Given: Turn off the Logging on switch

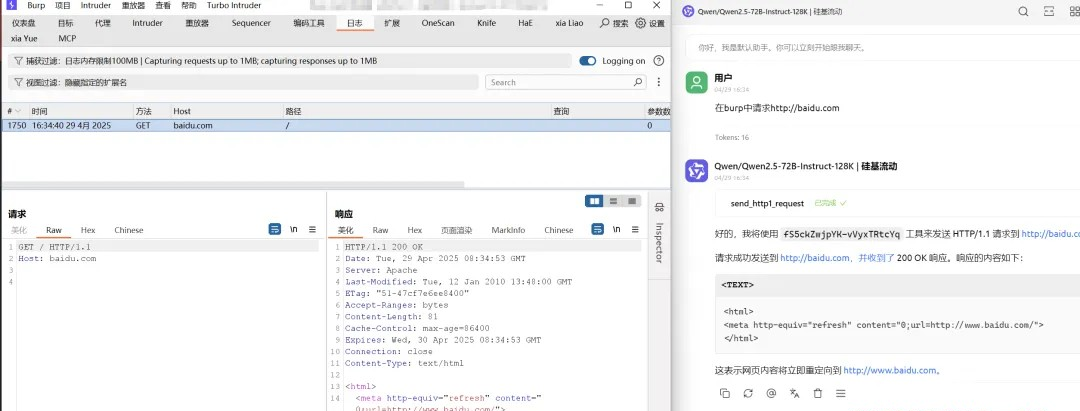Looking at the screenshot, I should point(588,61).
